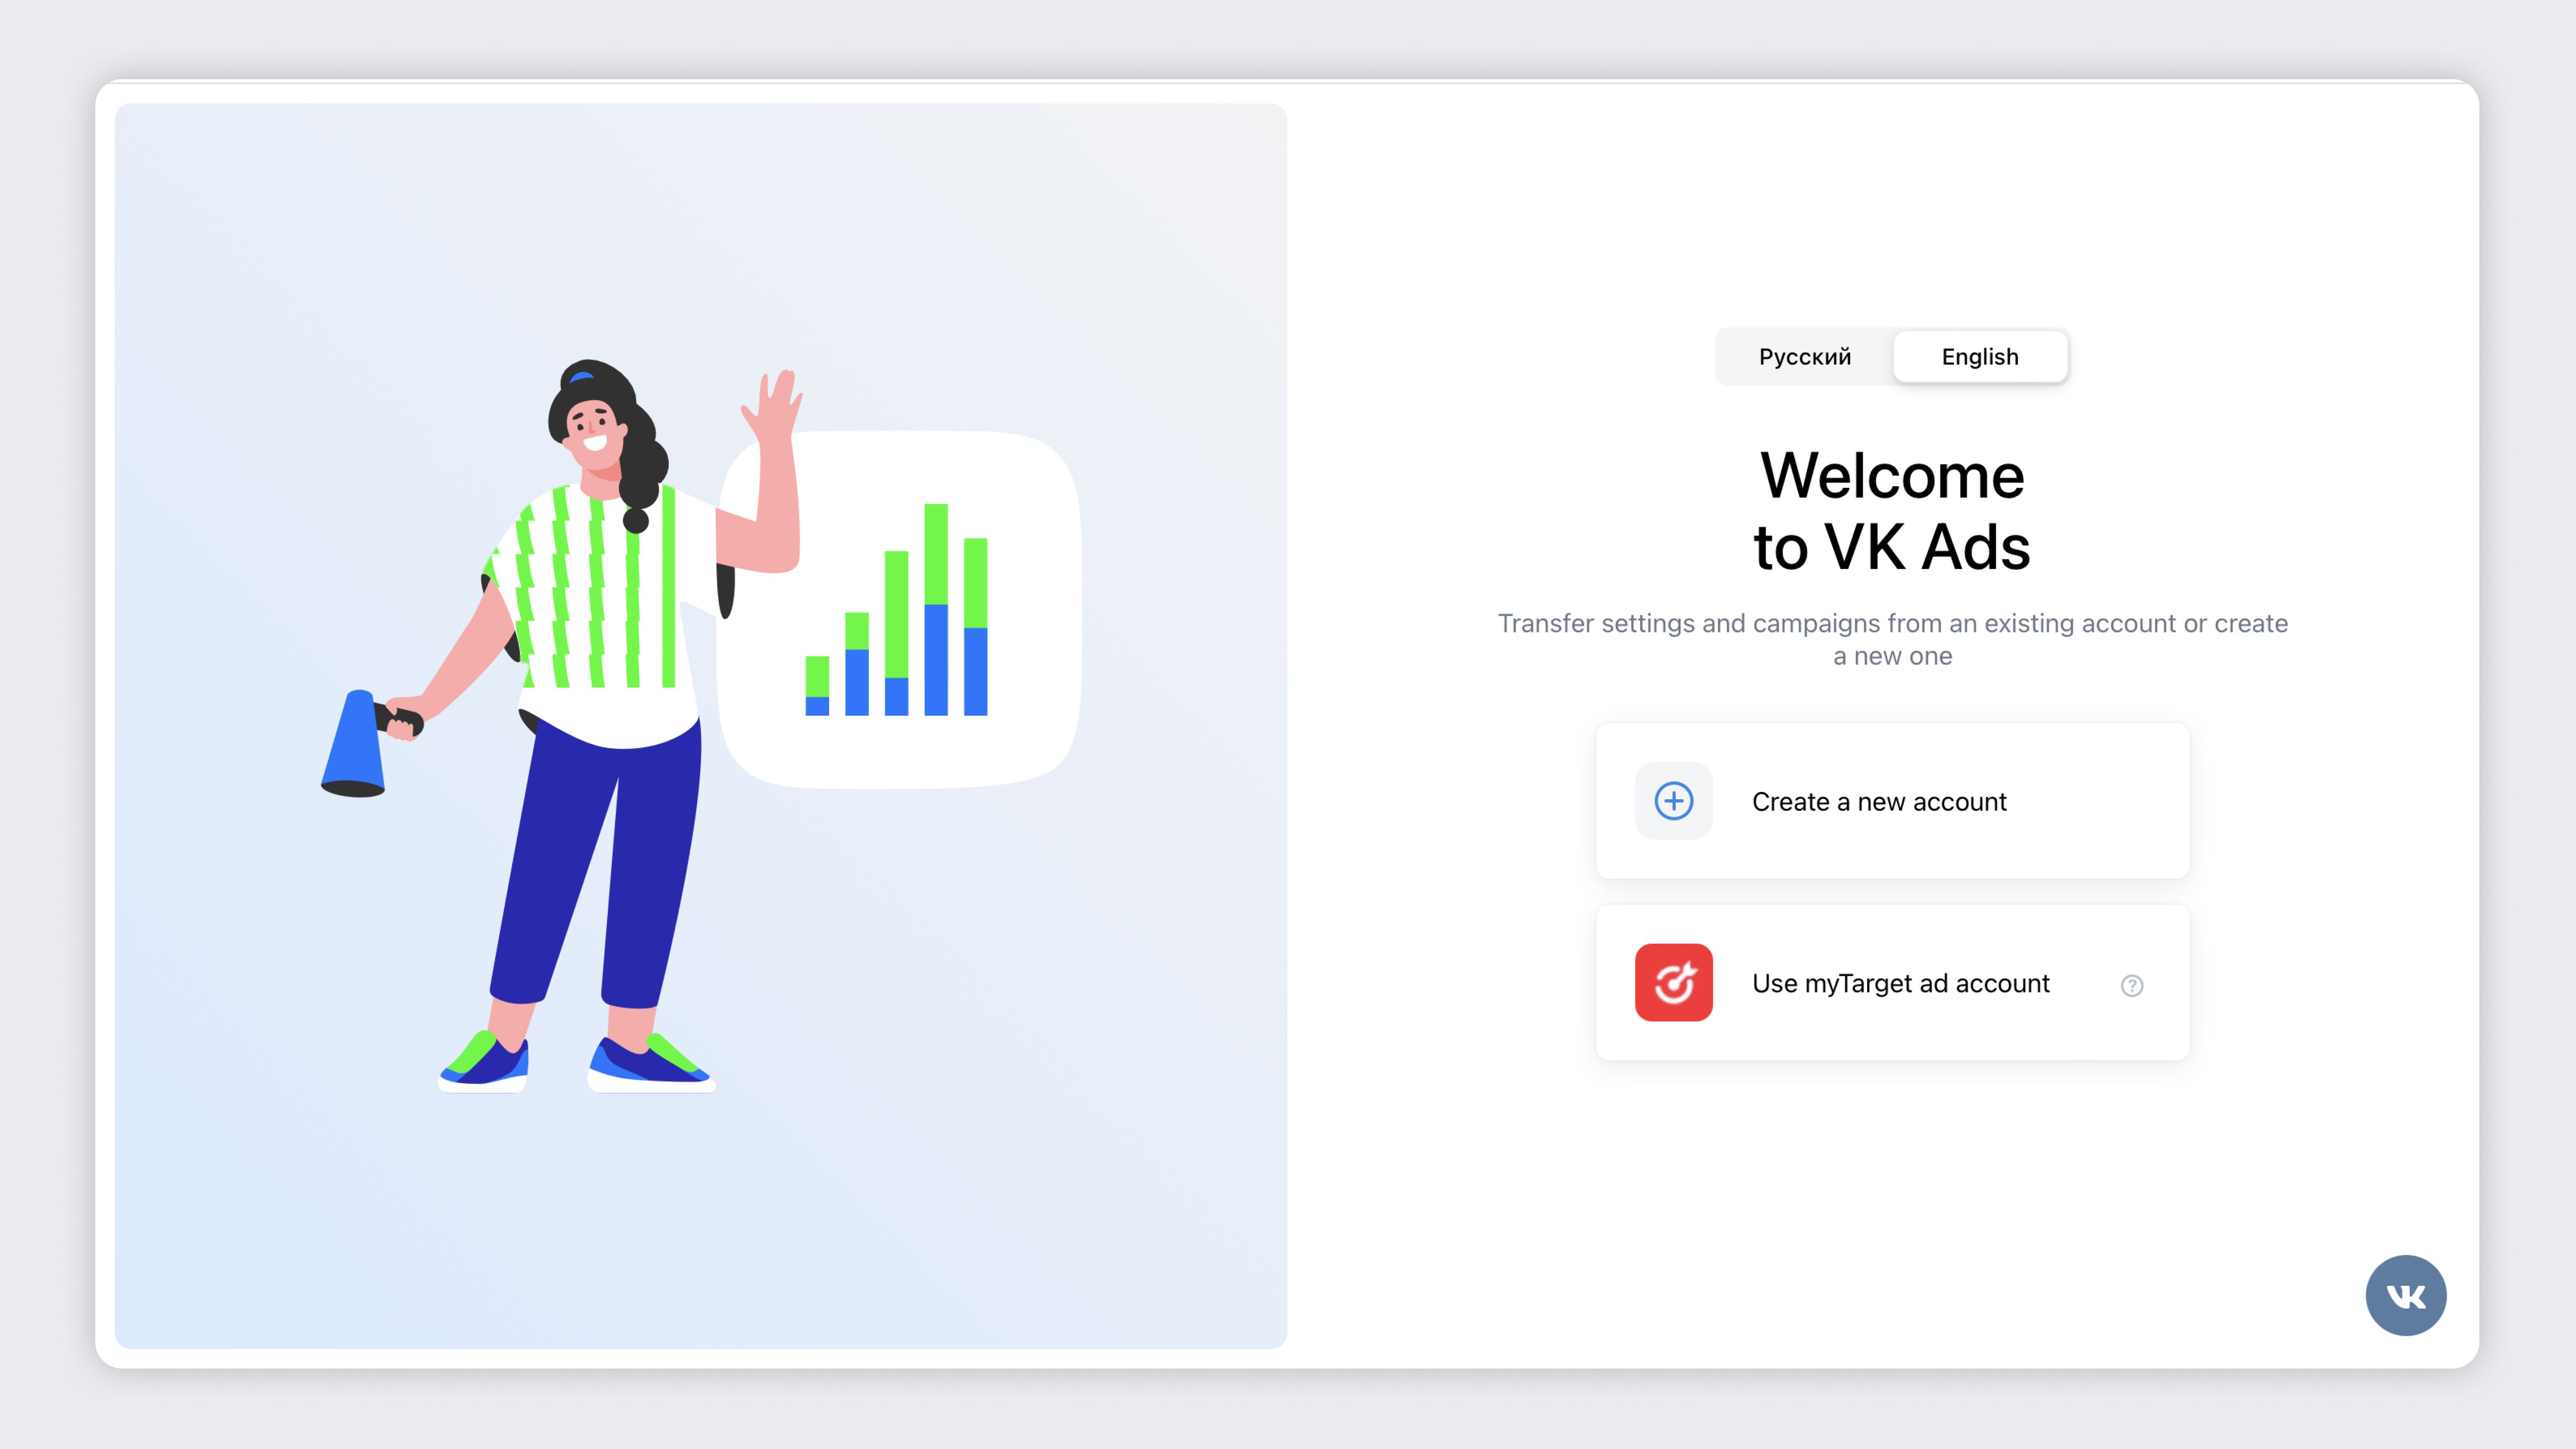Select the English language tab
2576x1449 pixels.
pyautogui.click(x=1979, y=357)
